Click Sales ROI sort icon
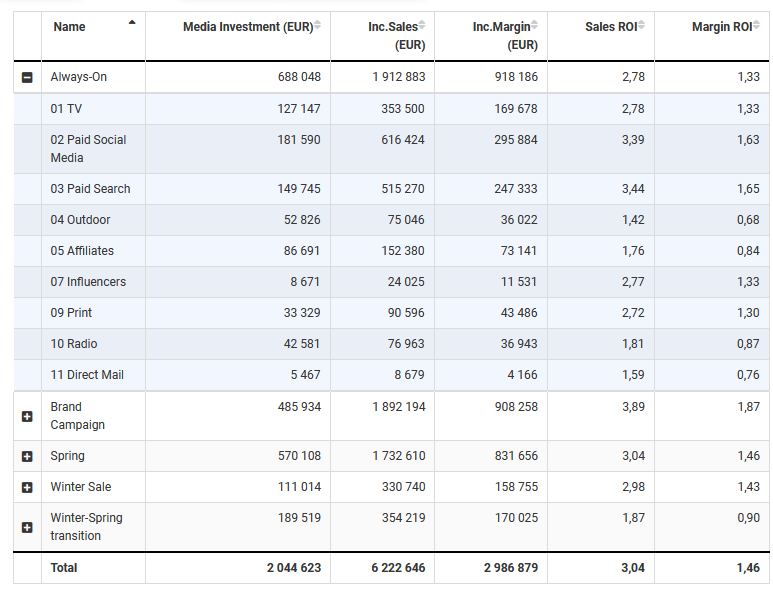The height and width of the screenshot is (594, 773). [642, 26]
